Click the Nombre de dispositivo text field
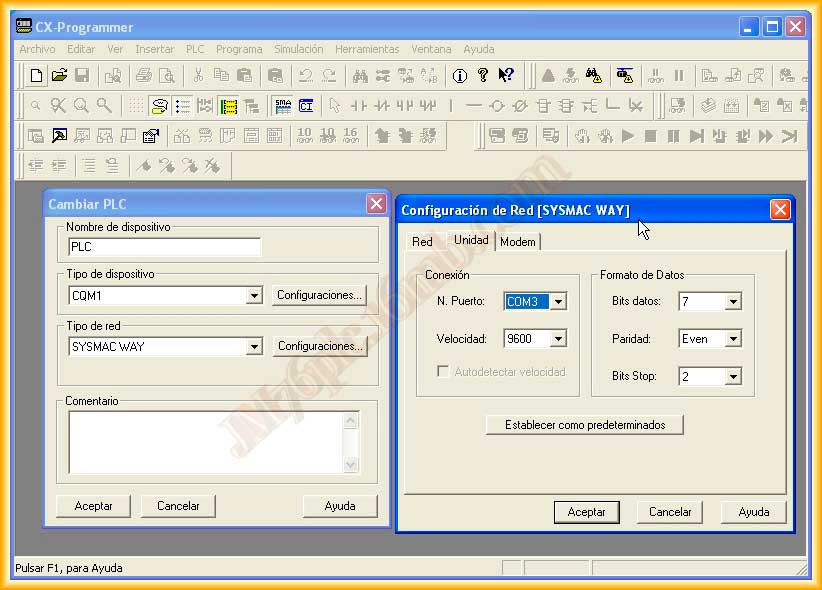The width and height of the screenshot is (822, 590). point(164,247)
